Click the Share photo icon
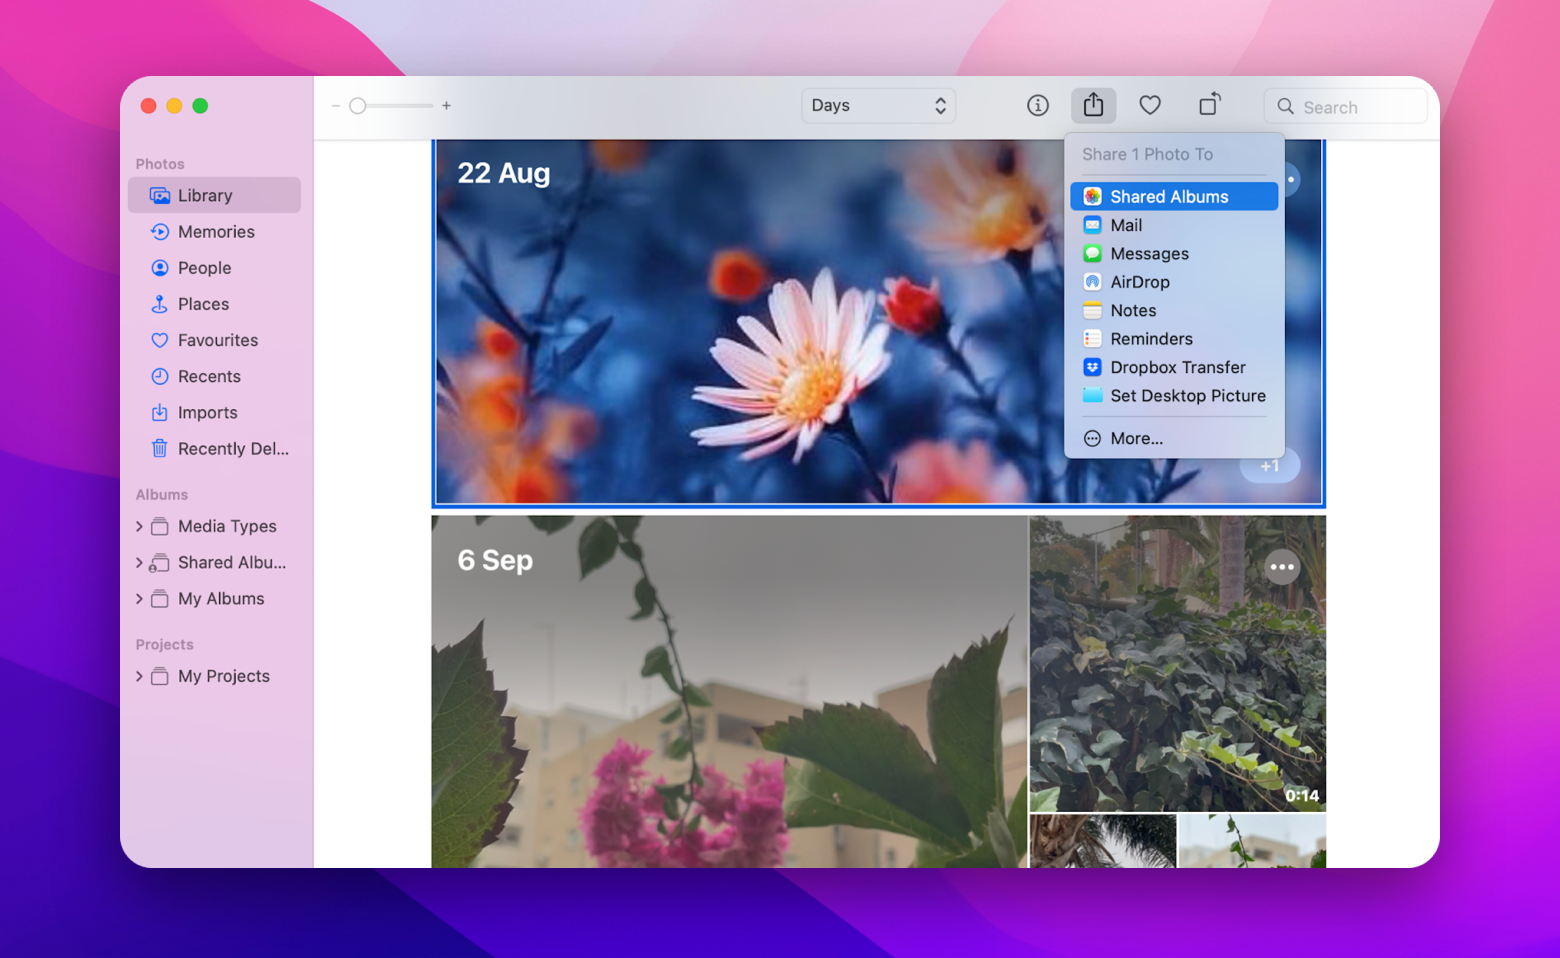This screenshot has width=1560, height=958. 1093,105
